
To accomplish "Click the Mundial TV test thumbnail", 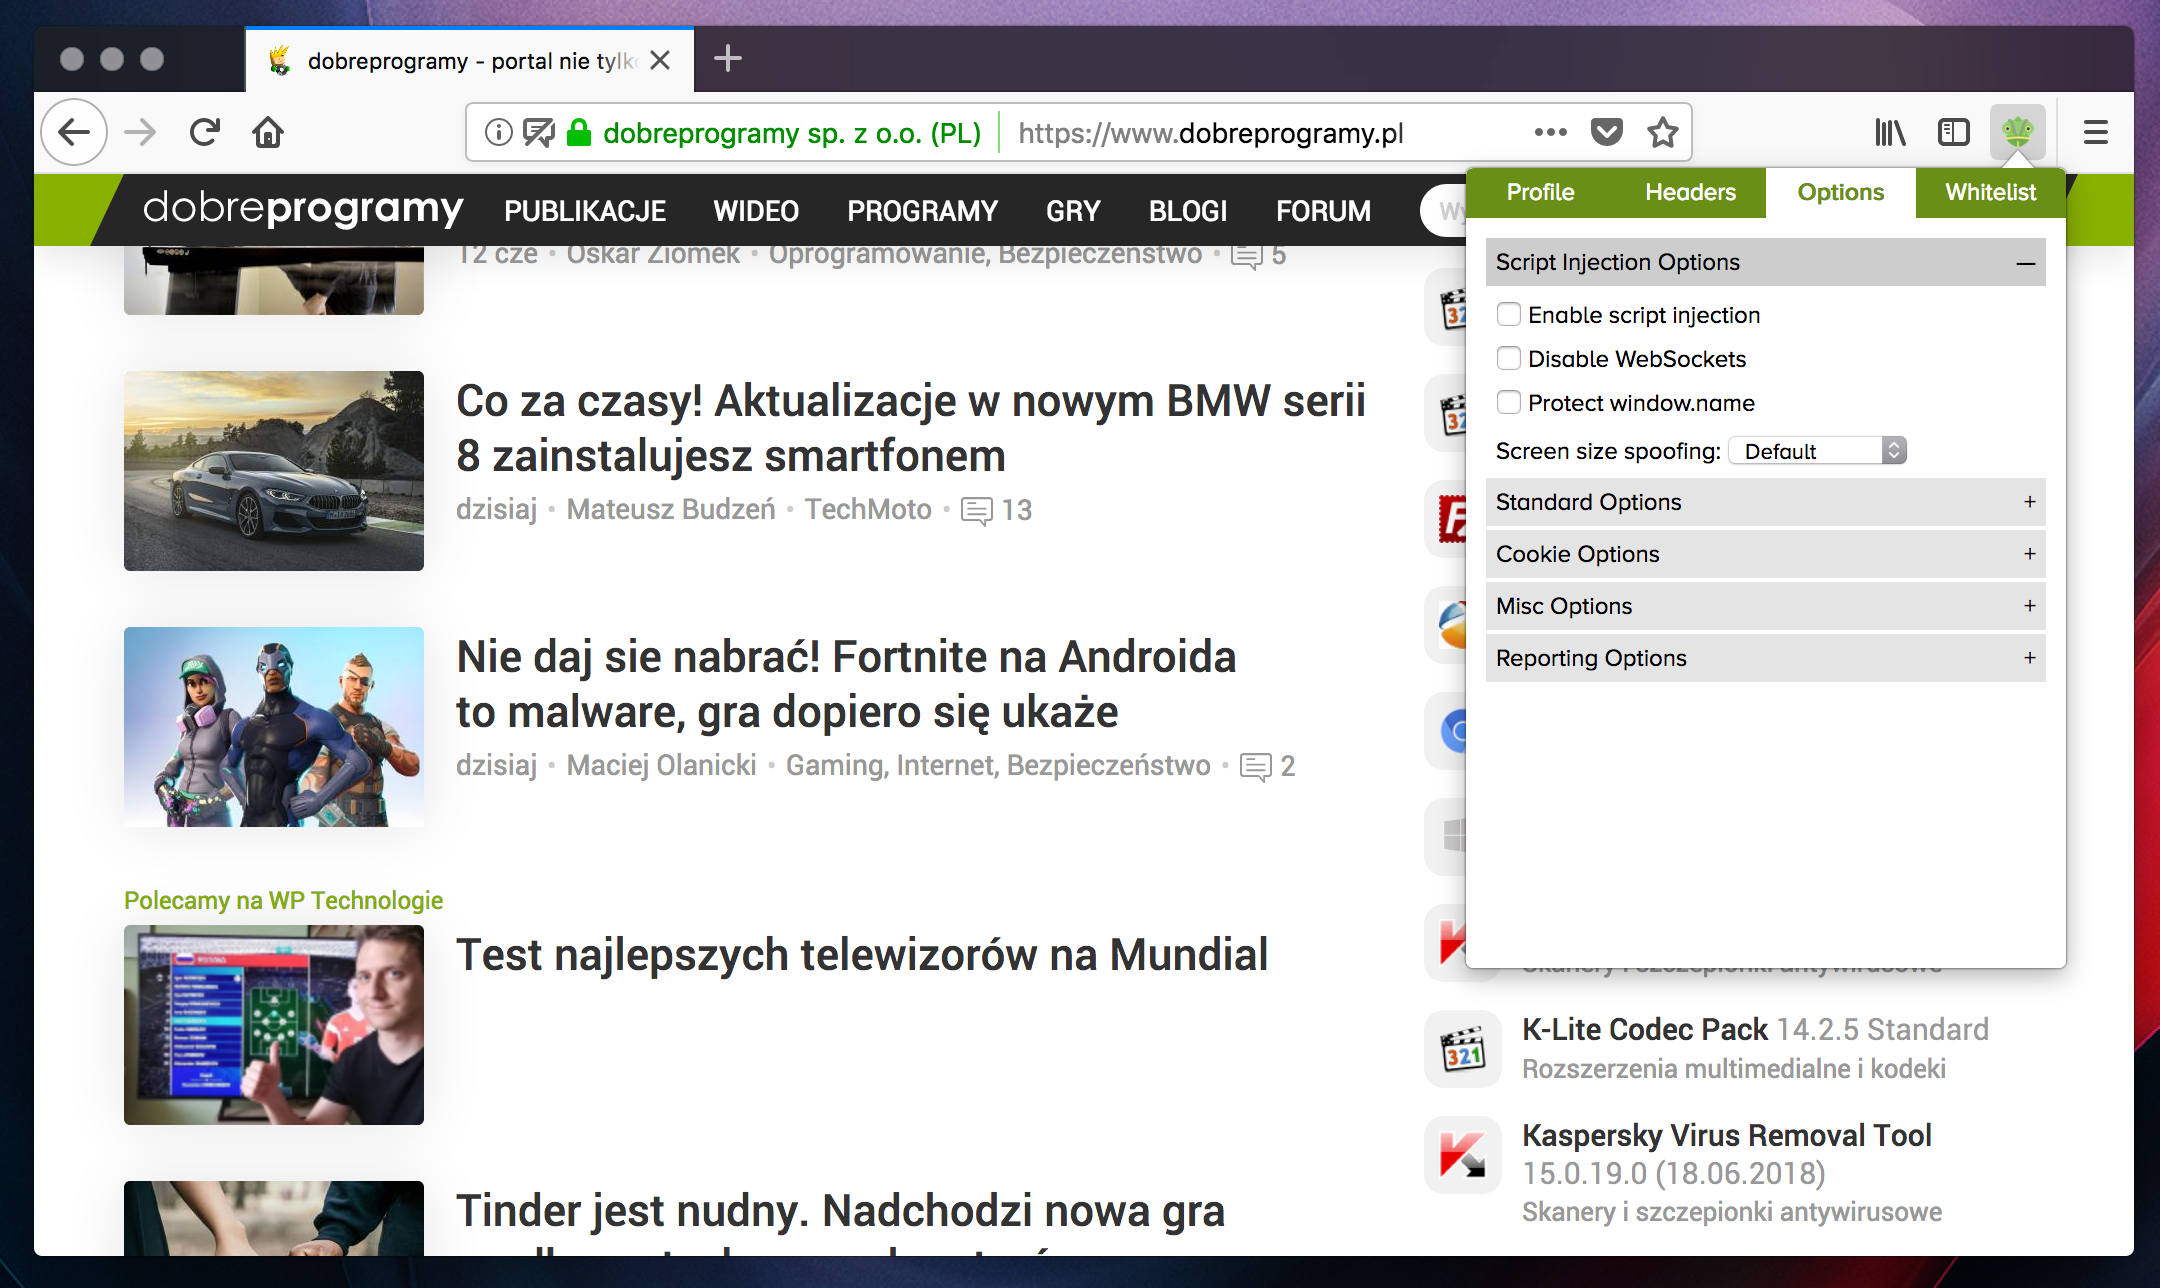I will (274, 1025).
